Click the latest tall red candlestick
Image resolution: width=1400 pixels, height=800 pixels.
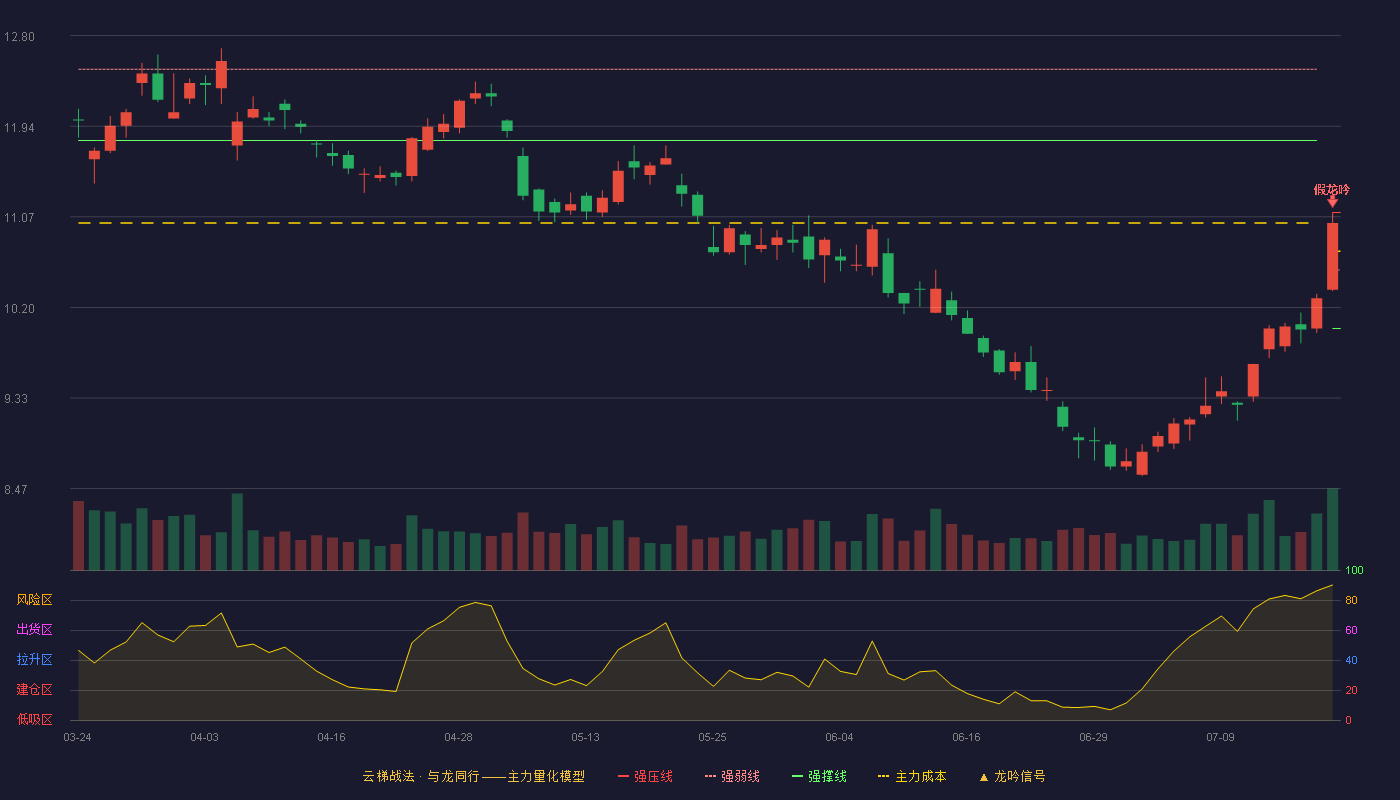tap(1332, 257)
